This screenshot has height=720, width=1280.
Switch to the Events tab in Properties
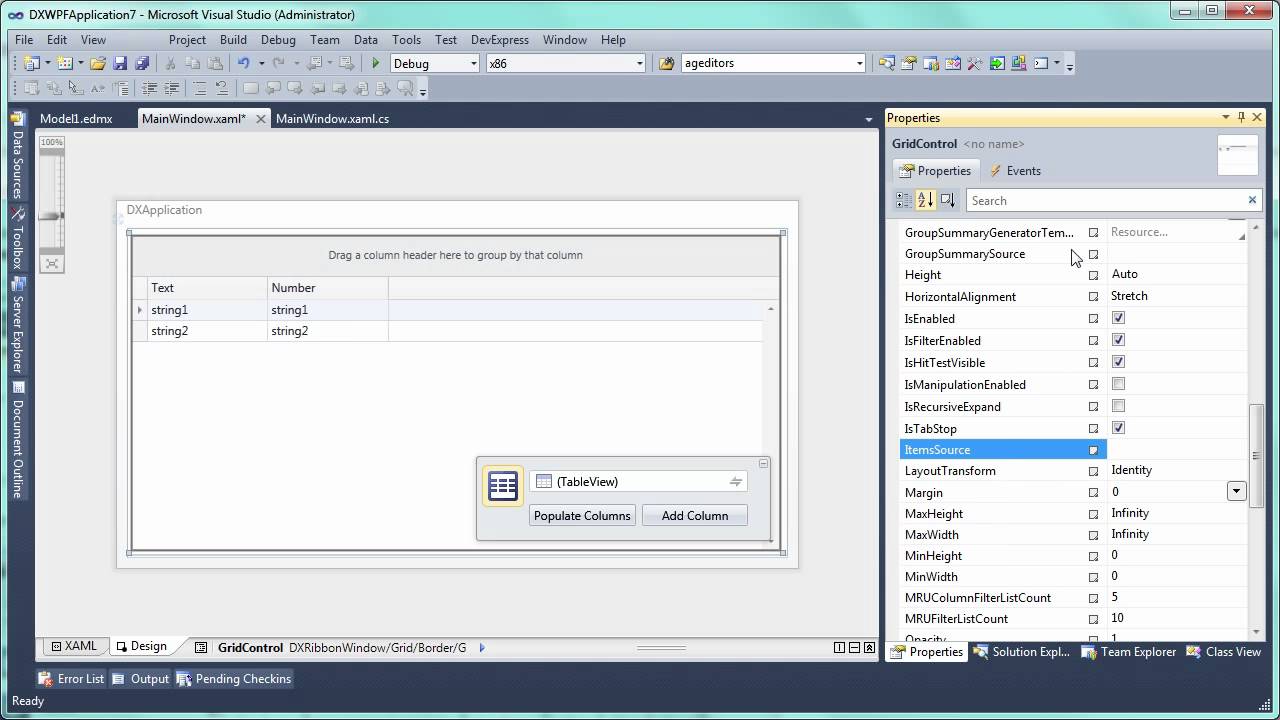tap(1015, 171)
